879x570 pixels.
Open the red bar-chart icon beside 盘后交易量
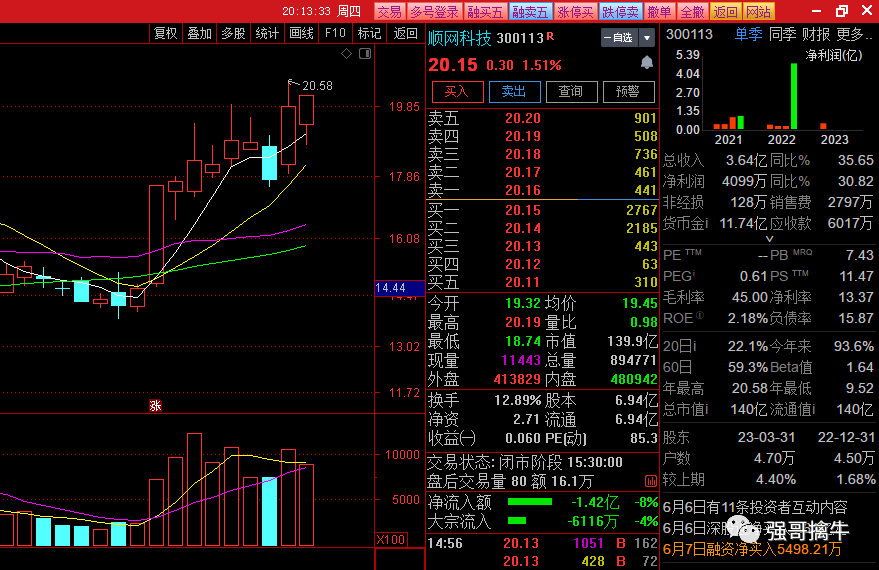[x=650, y=481]
